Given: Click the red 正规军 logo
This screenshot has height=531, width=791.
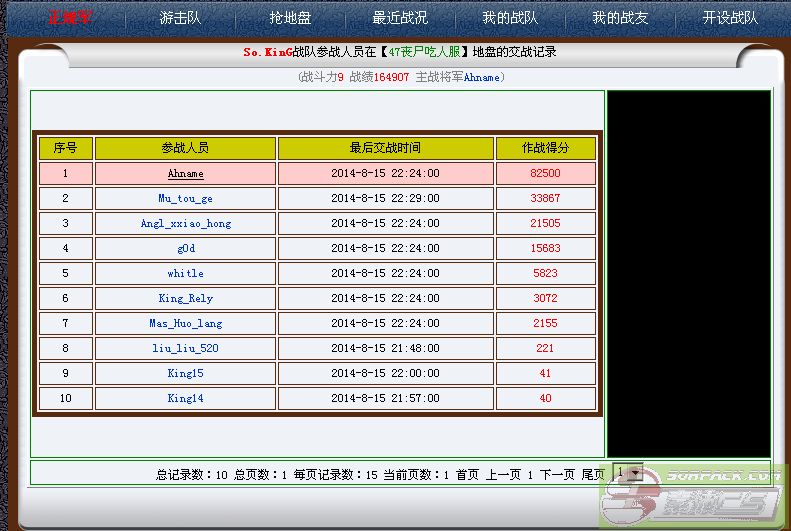Looking at the screenshot, I should [71, 18].
